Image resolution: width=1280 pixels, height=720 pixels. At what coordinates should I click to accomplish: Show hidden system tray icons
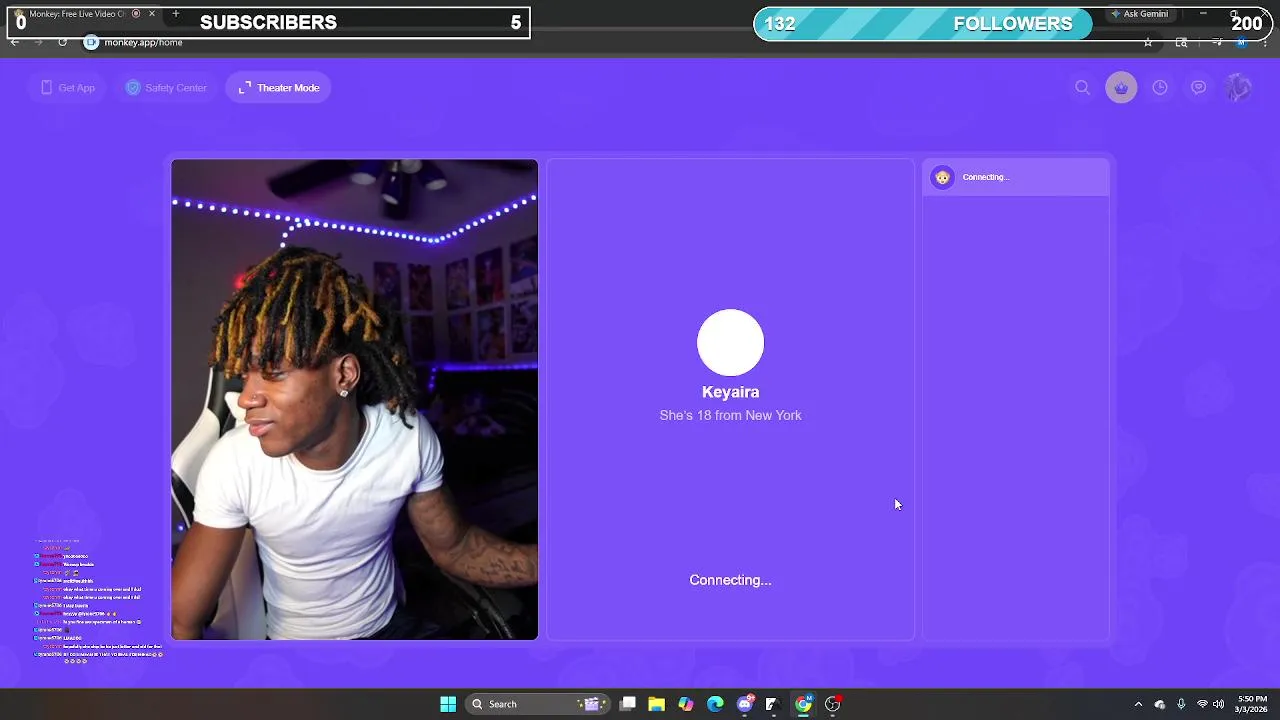(x=1138, y=704)
